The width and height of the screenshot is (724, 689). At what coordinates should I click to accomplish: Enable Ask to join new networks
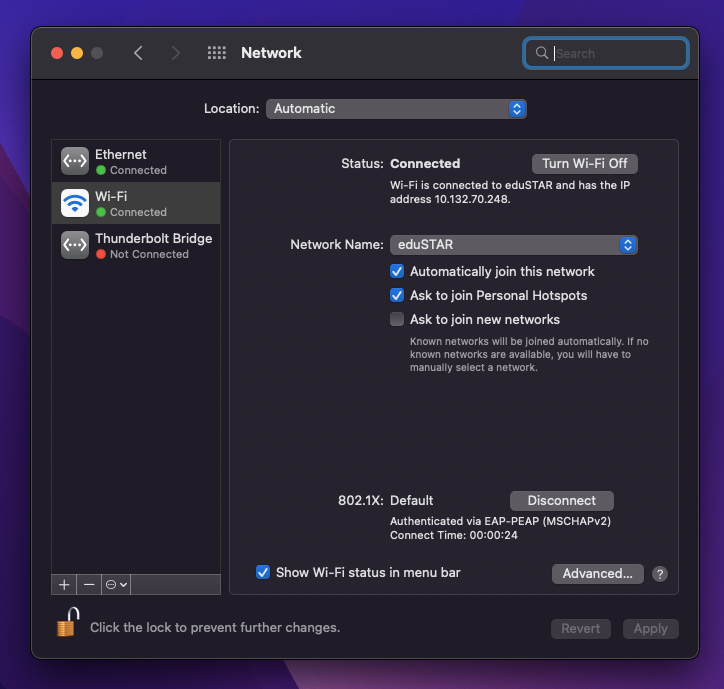coord(397,320)
